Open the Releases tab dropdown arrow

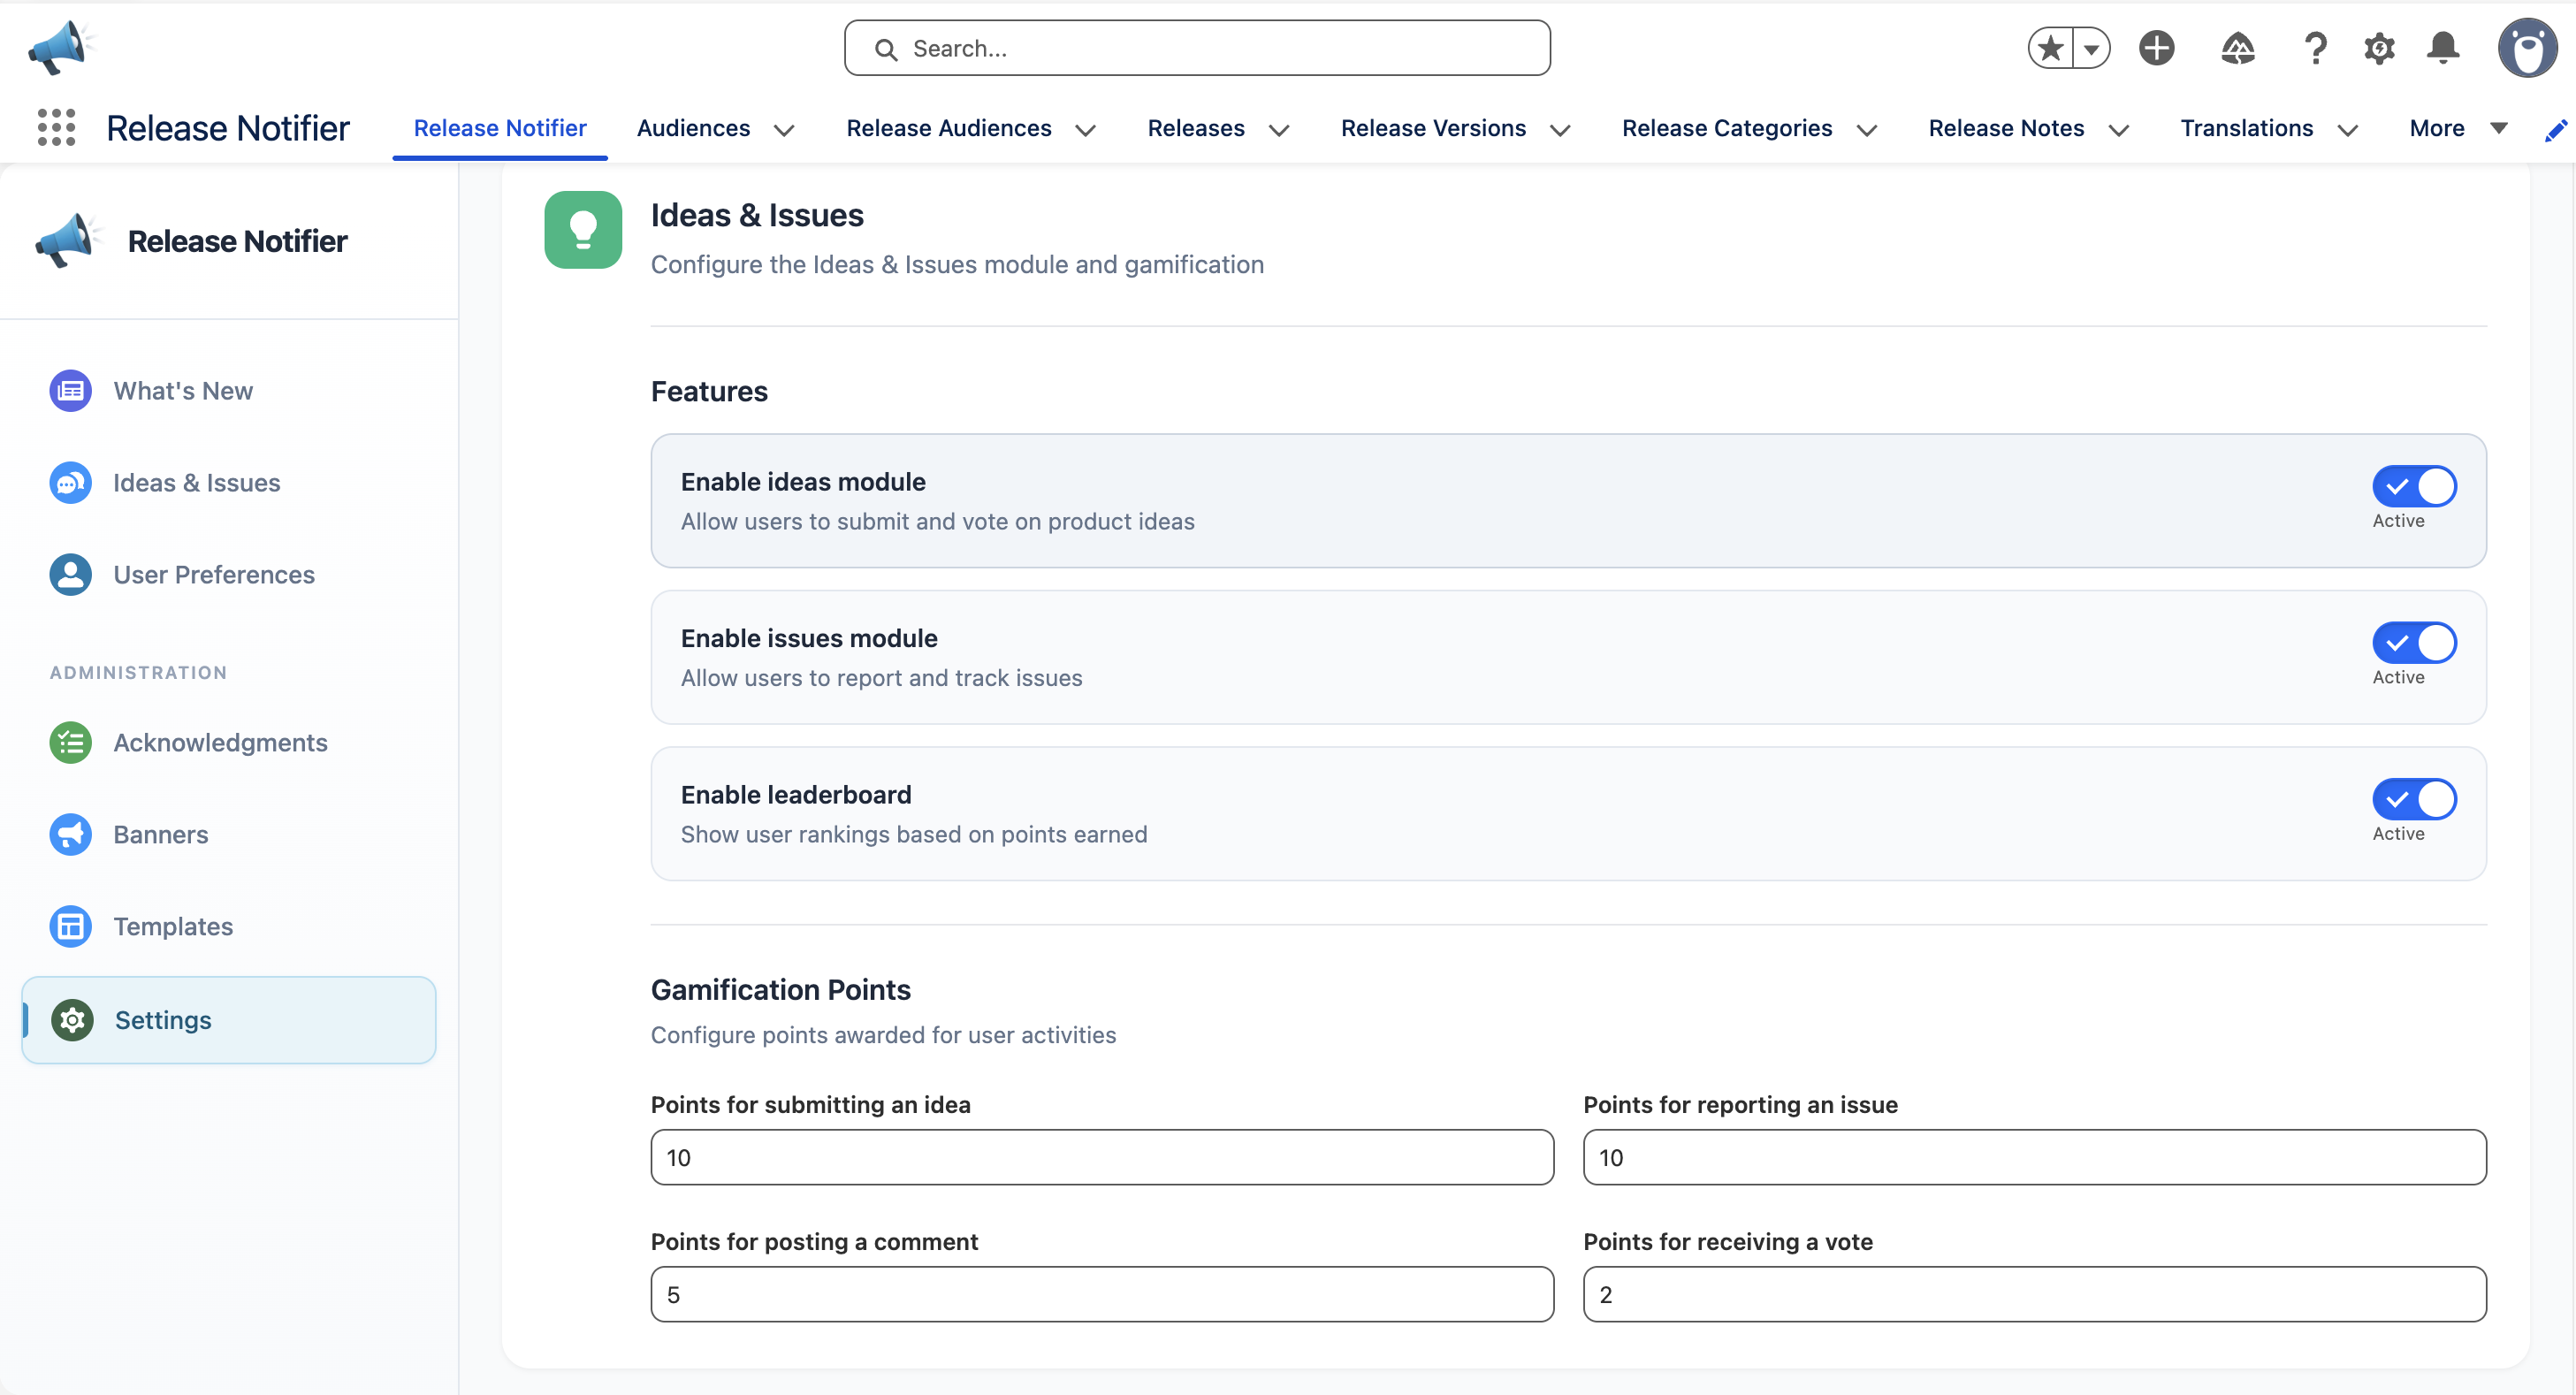[1278, 129]
